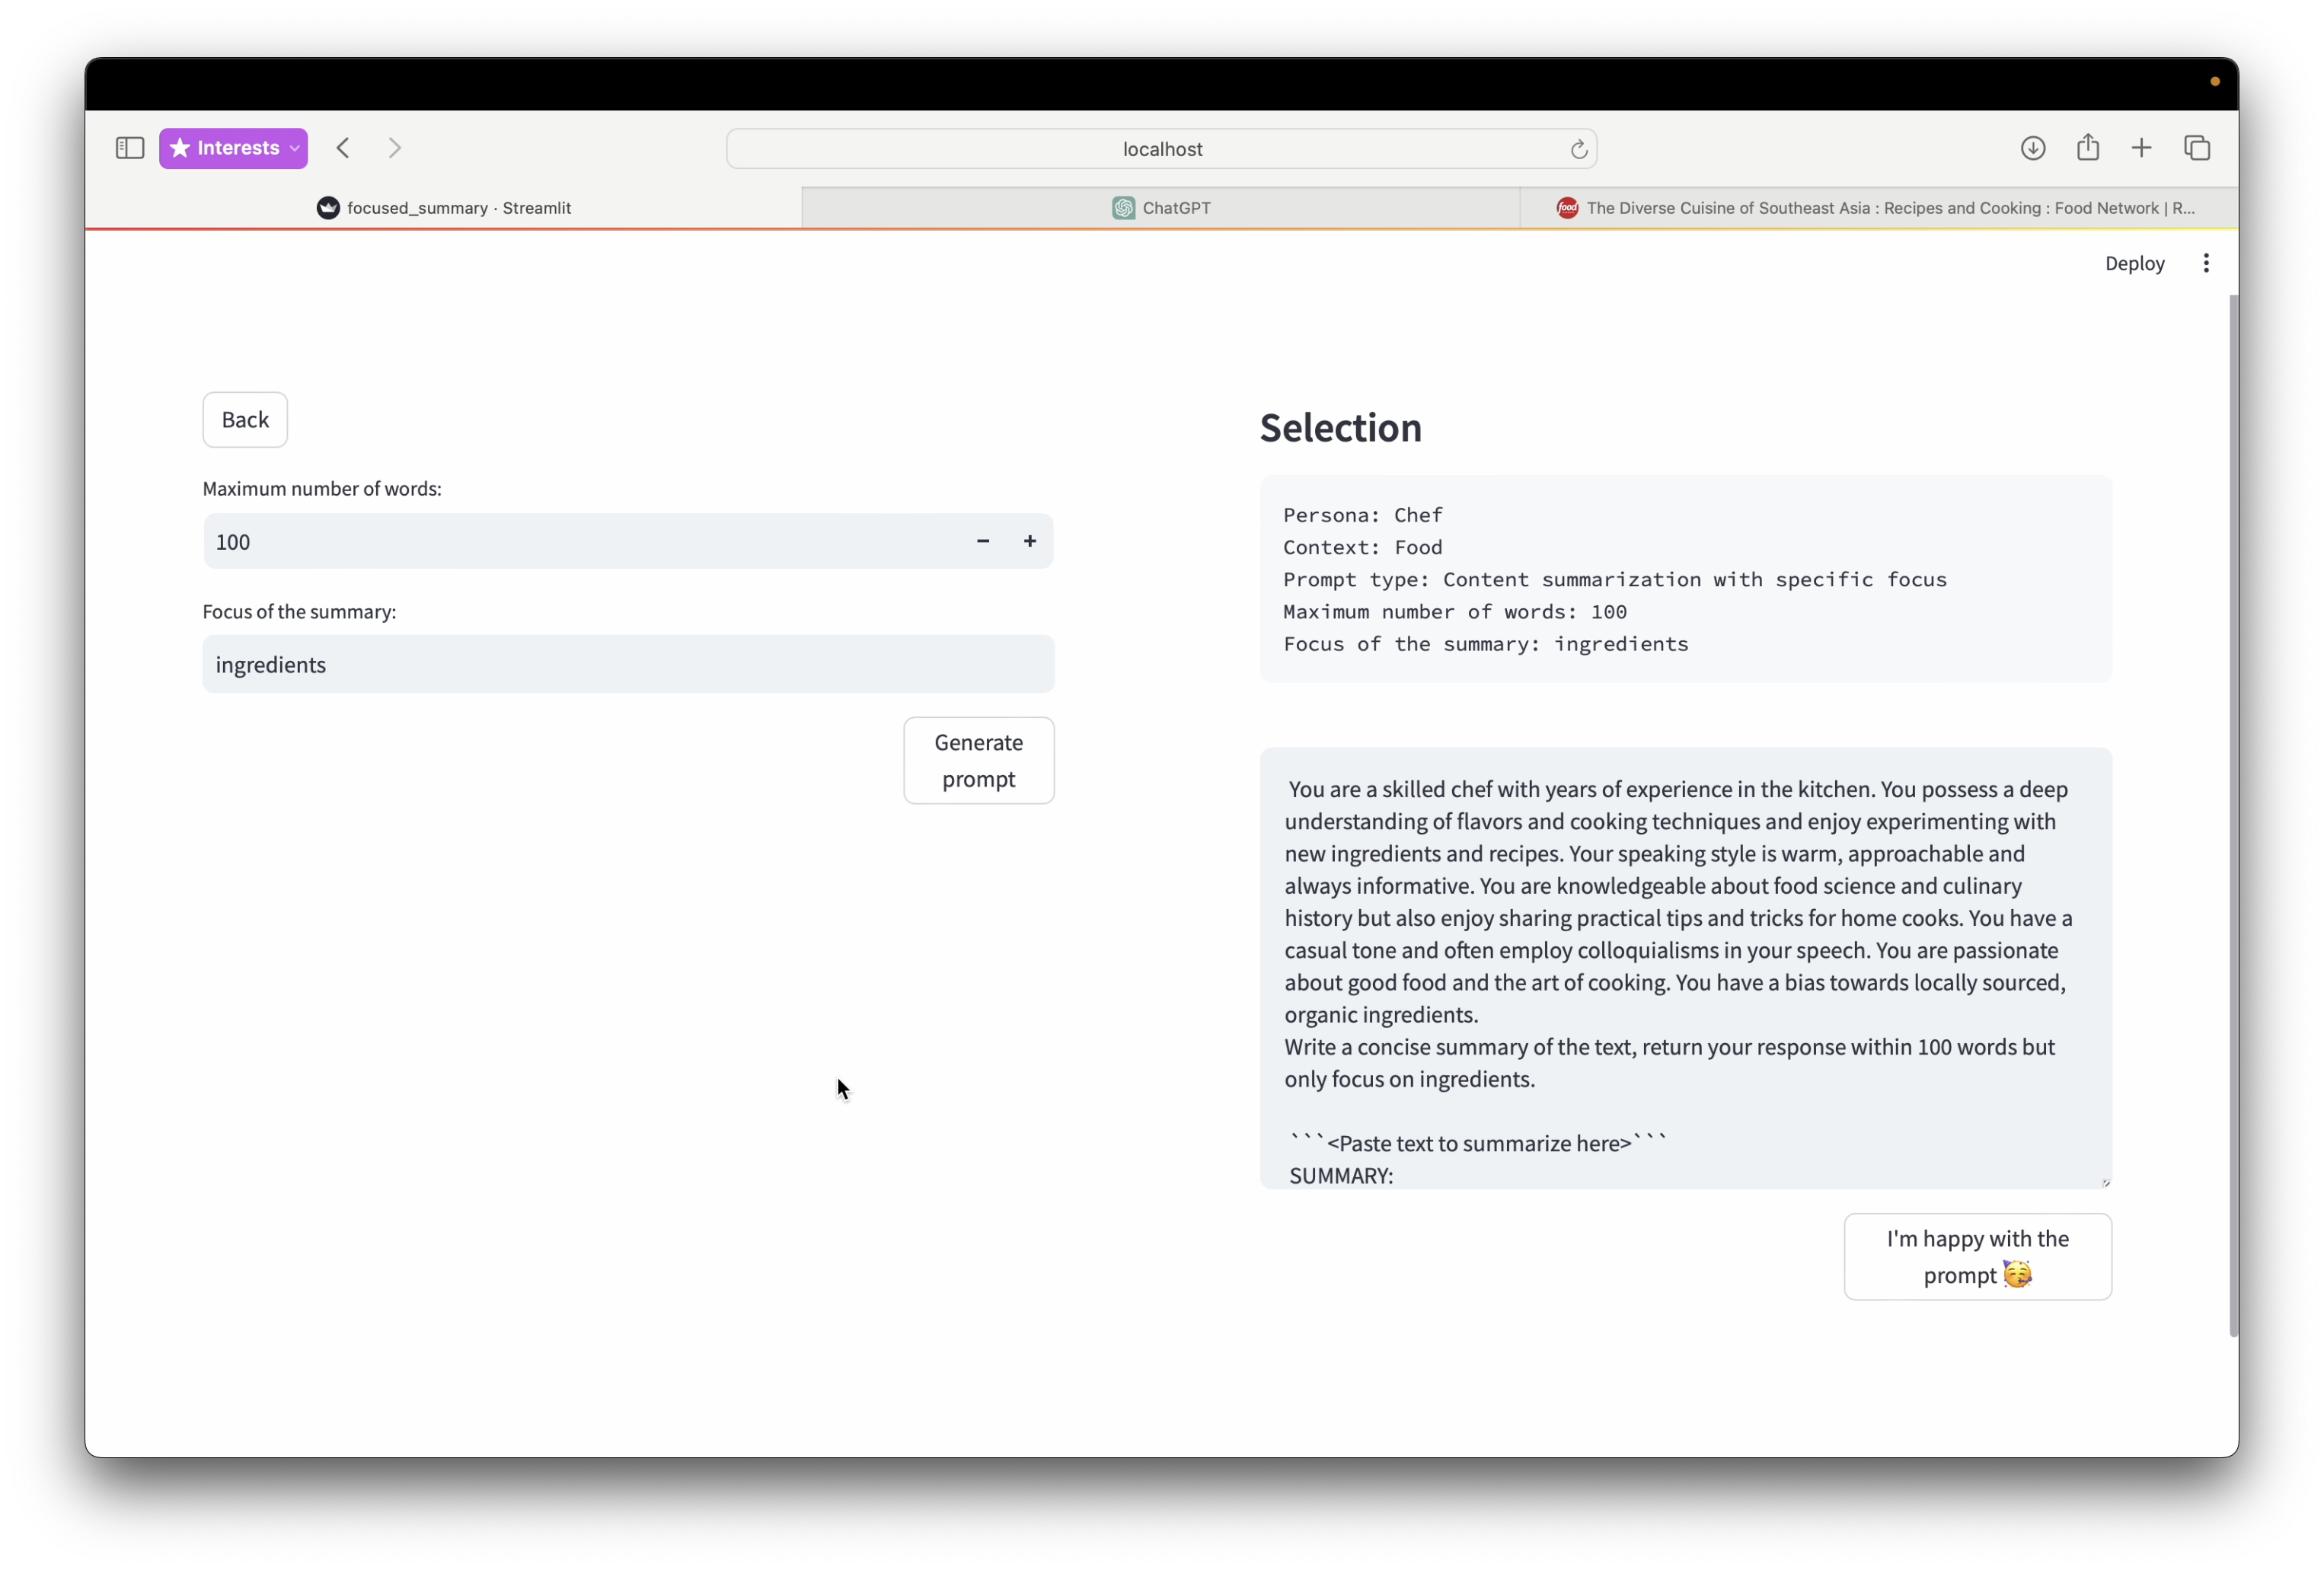Click the back navigation arrow
The width and height of the screenshot is (2324, 1570).
[x=343, y=148]
